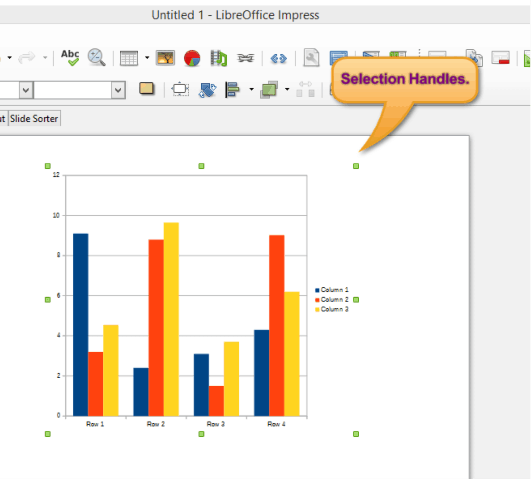Open the Zoom & Pan magnifier tool
532x479 pixels.
point(96,57)
